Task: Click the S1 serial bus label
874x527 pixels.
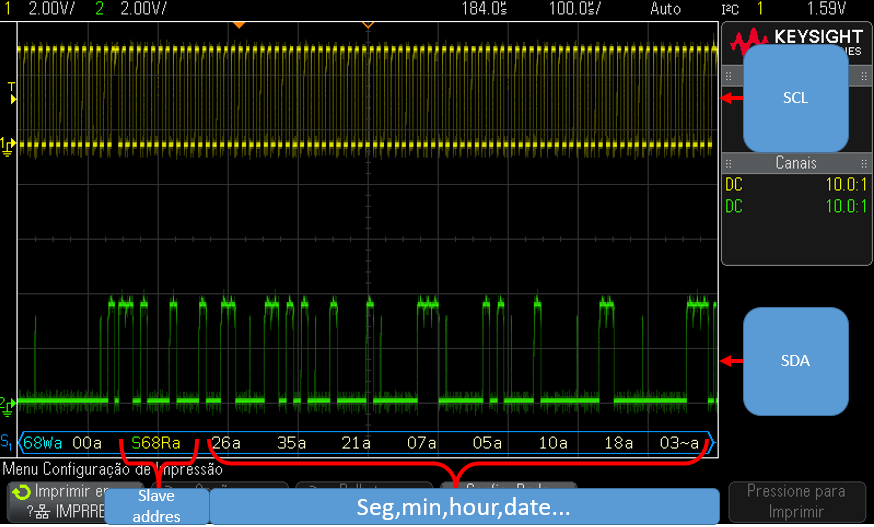Action: [7, 442]
